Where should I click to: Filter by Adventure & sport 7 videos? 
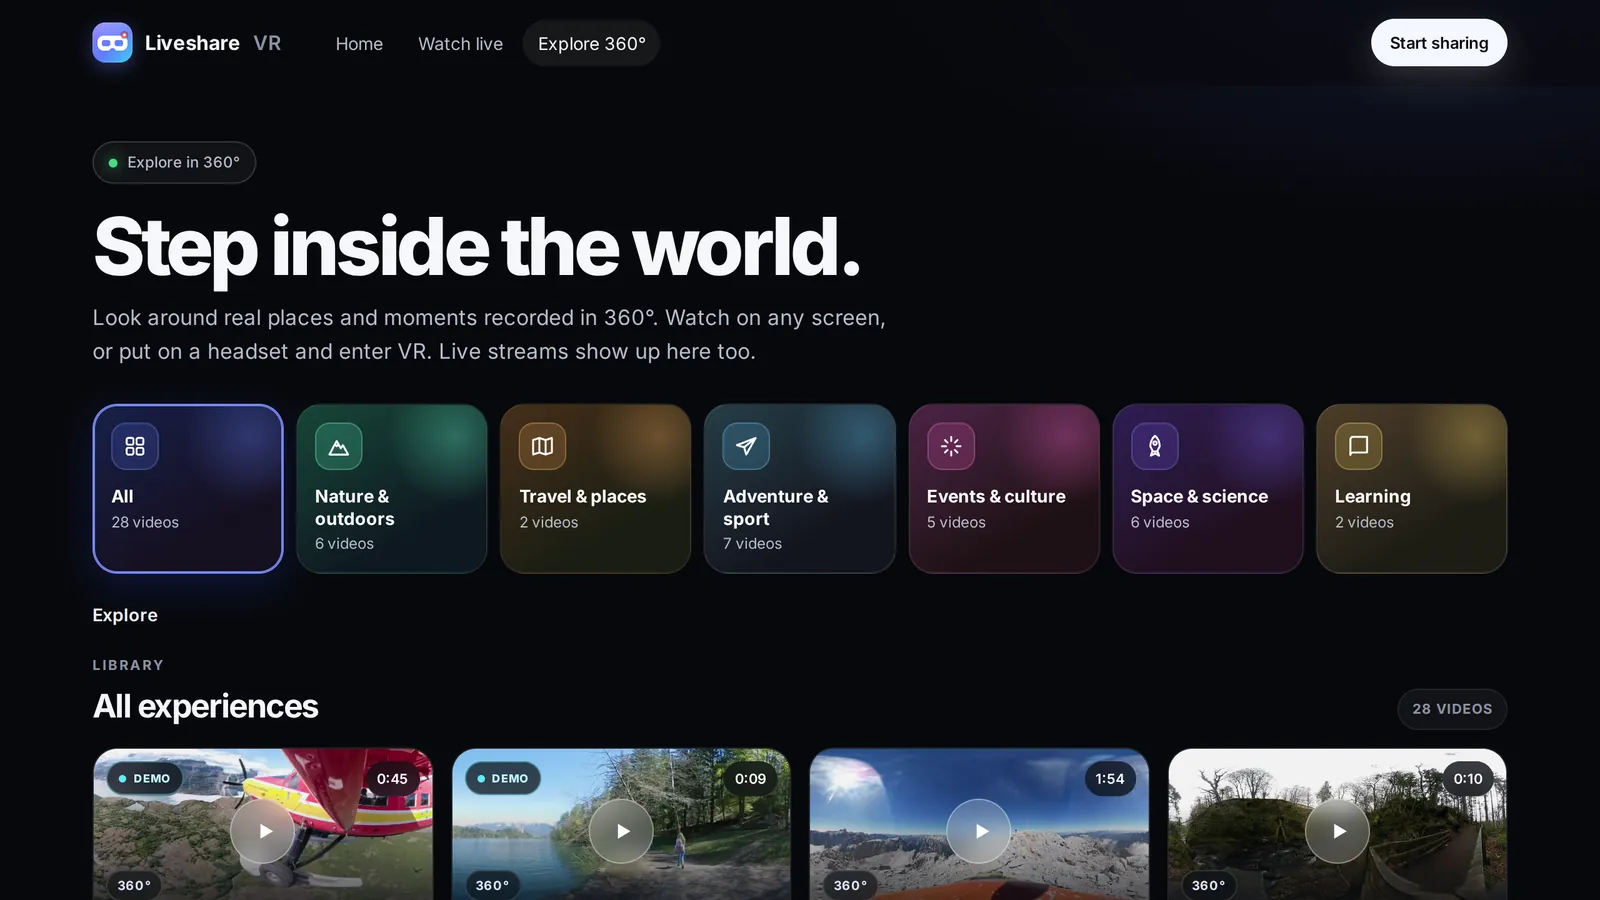(x=800, y=489)
